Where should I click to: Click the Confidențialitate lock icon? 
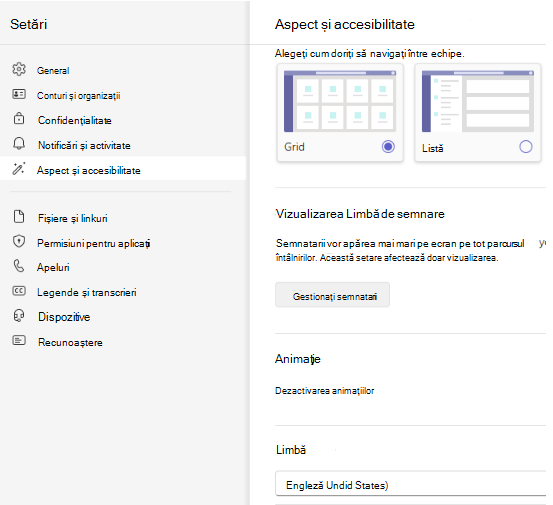click(19, 118)
